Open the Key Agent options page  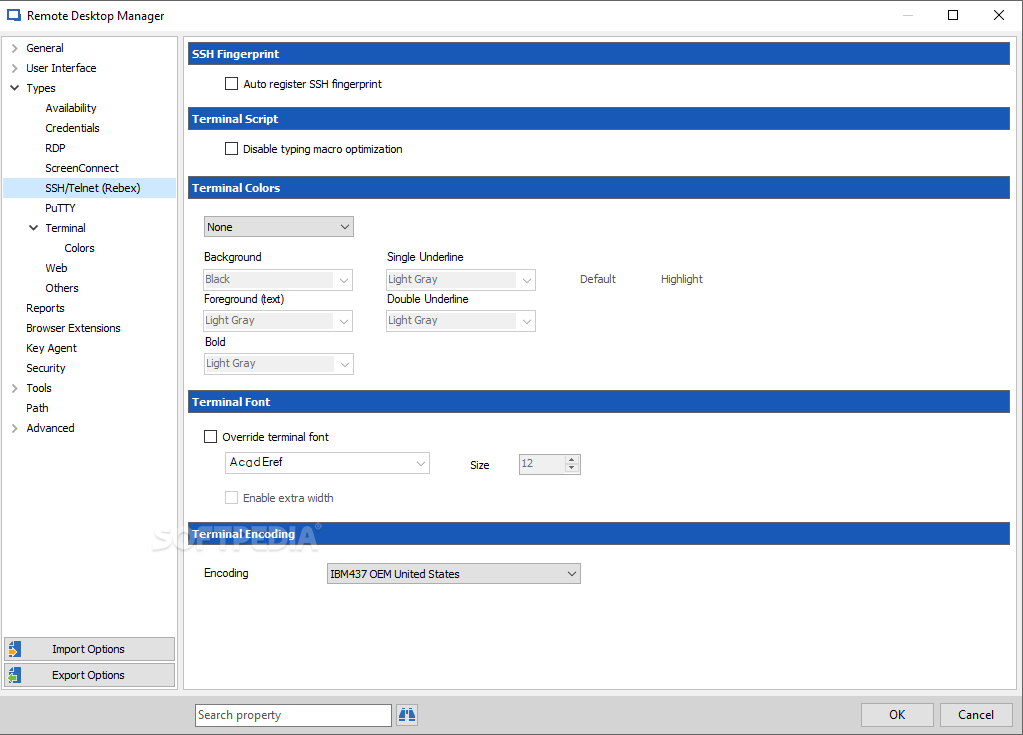52,348
